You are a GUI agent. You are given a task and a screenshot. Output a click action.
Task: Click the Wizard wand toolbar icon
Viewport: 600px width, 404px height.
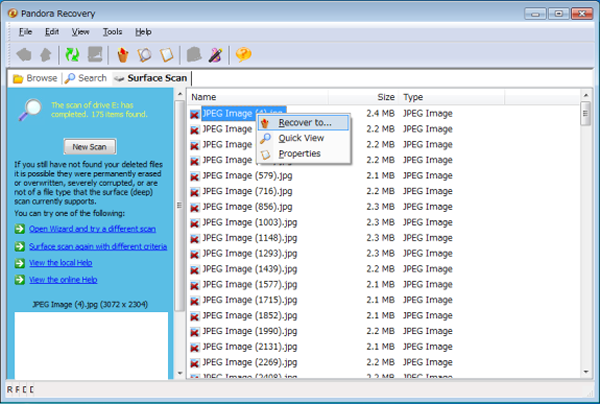215,55
